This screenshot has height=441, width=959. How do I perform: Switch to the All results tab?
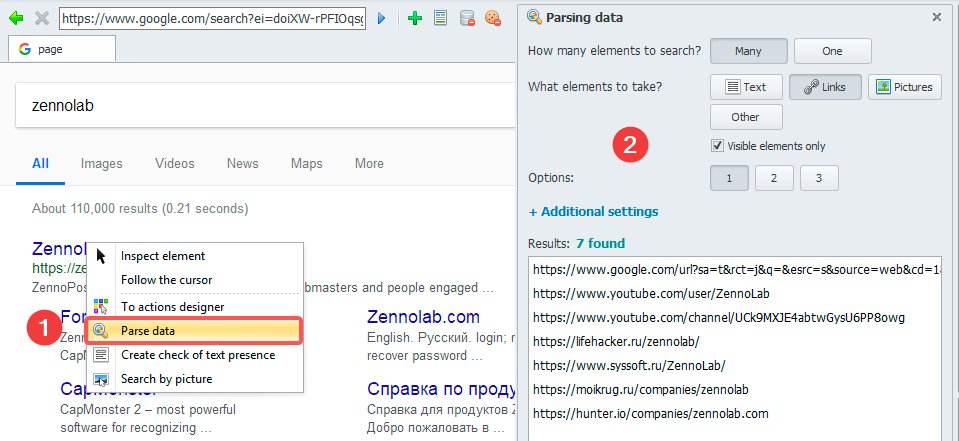pos(40,164)
